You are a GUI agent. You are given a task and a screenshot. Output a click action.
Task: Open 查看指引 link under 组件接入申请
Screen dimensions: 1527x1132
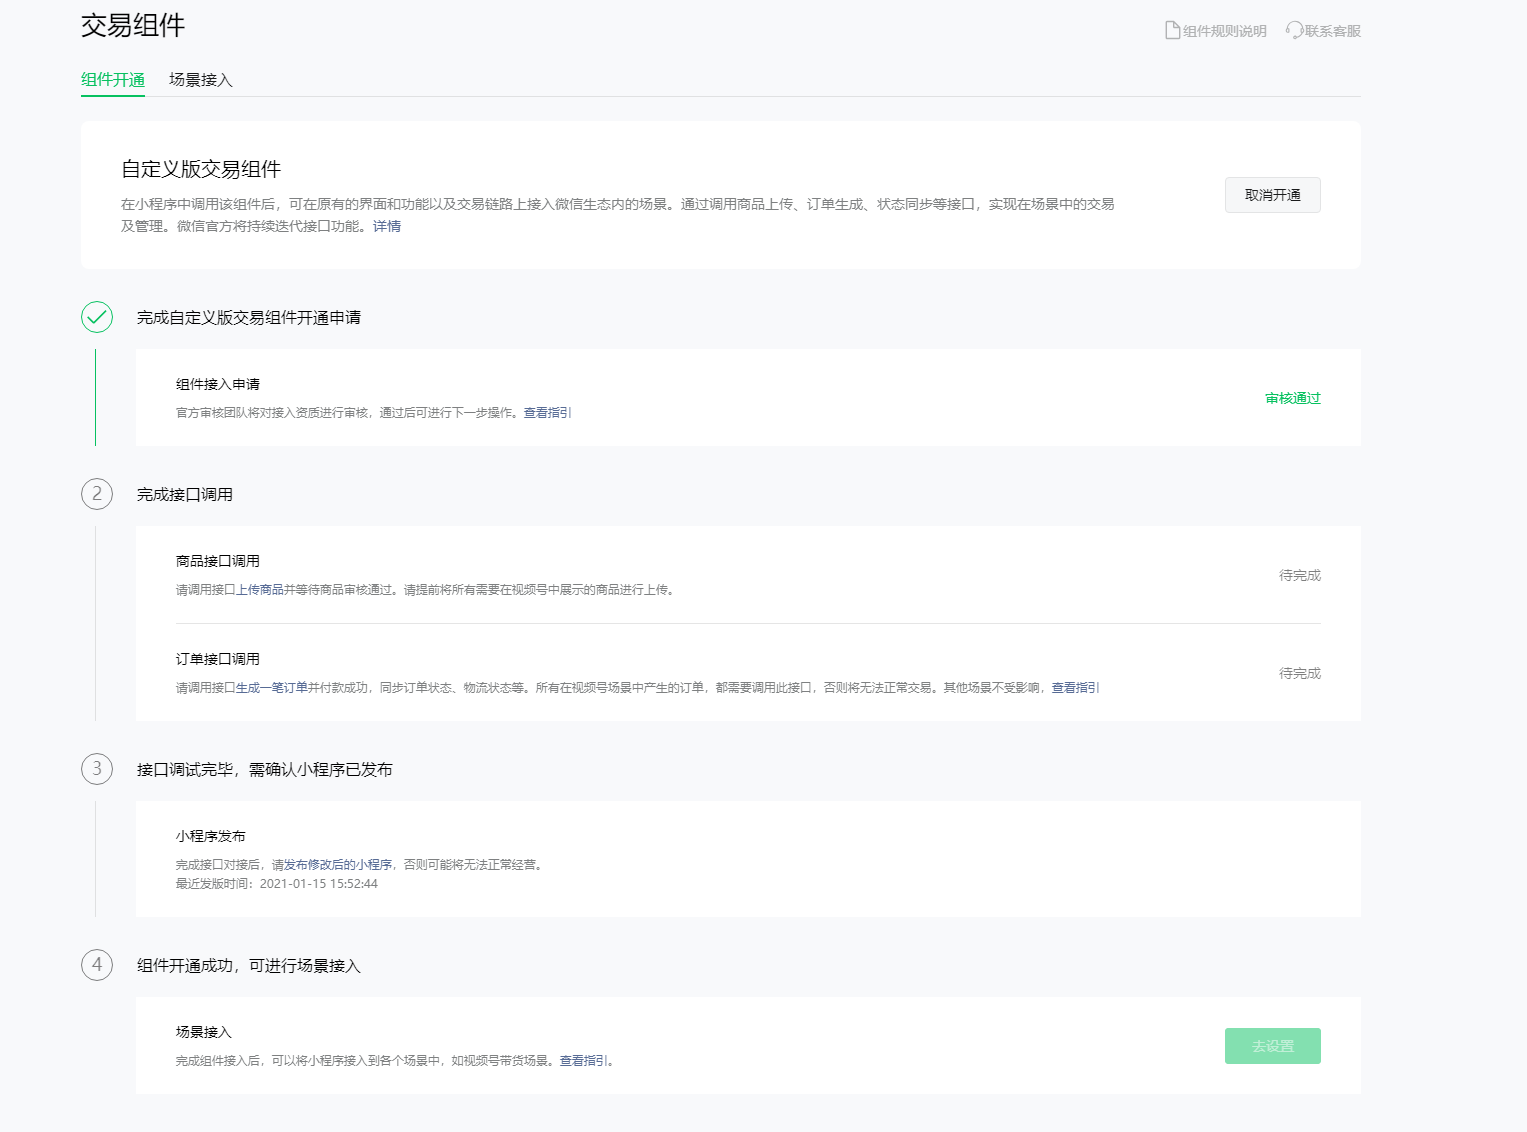point(547,413)
